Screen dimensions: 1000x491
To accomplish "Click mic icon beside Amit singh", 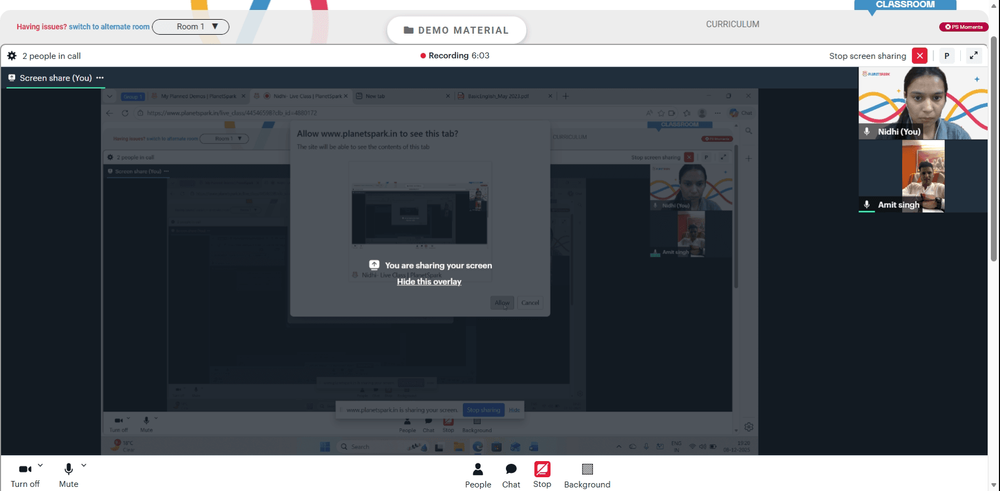I will pyautogui.click(x=867, y=205).
